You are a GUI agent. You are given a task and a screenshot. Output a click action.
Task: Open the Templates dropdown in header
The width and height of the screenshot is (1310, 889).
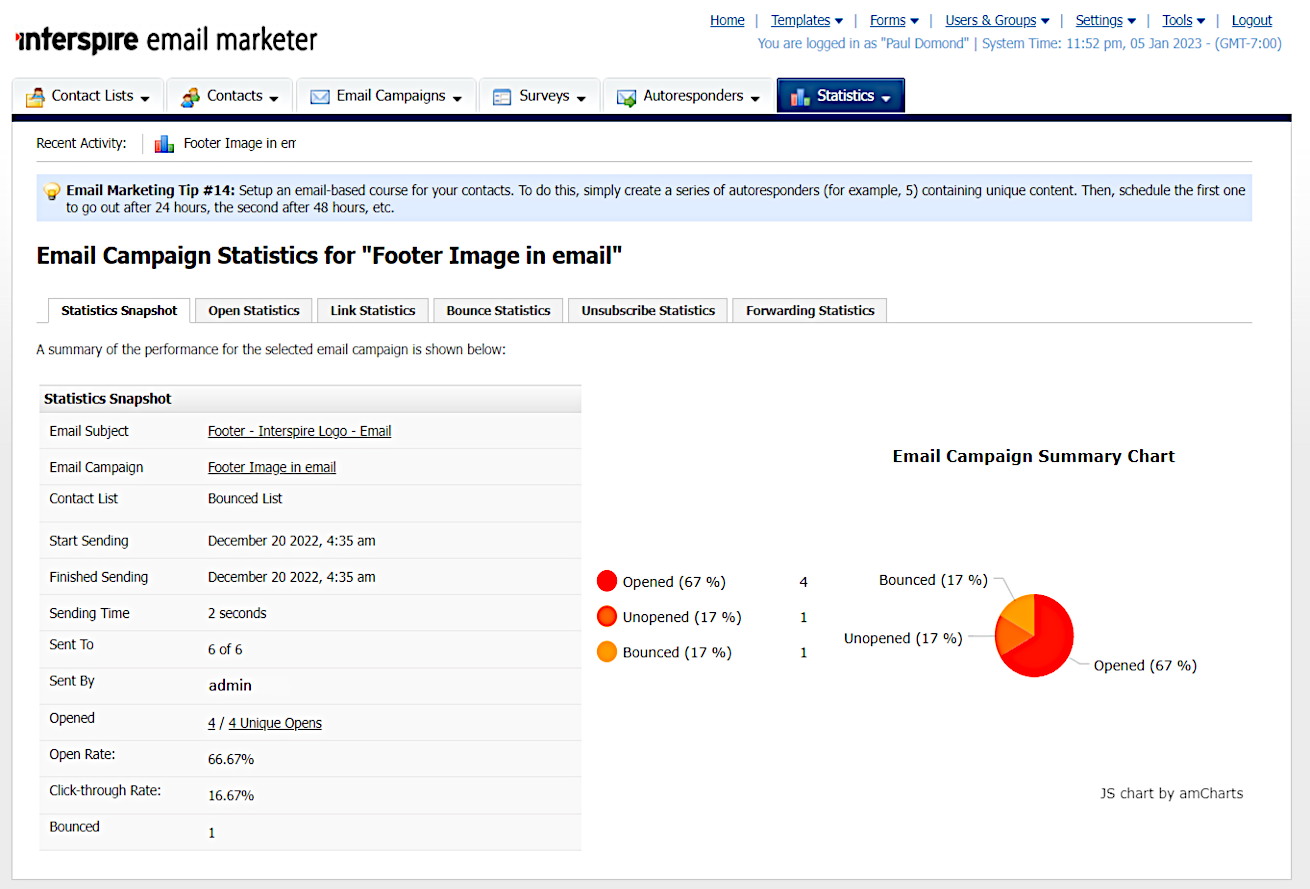pyautogui.click(x=807, y=20)
